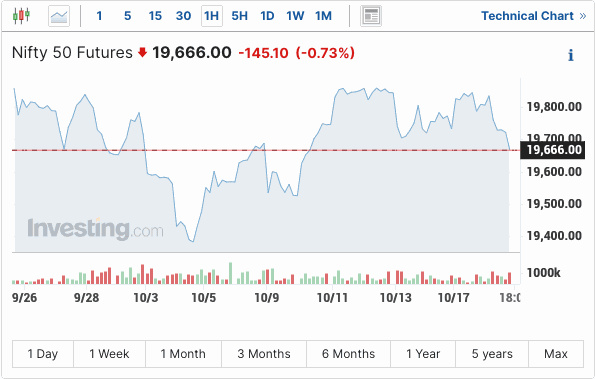This screenshot has width=595, height=379.
Task: Switch to area chart view
Action: (59, 16)
